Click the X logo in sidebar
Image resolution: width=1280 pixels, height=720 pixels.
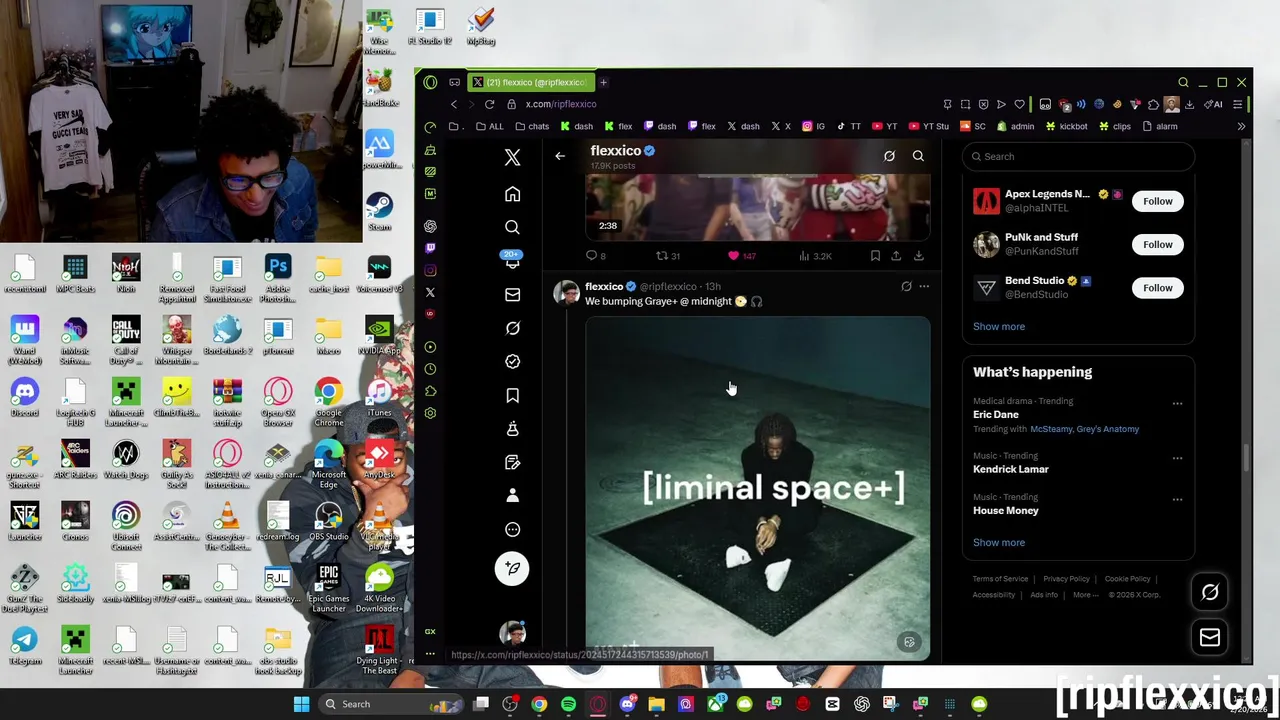click(x=512, y=157)
